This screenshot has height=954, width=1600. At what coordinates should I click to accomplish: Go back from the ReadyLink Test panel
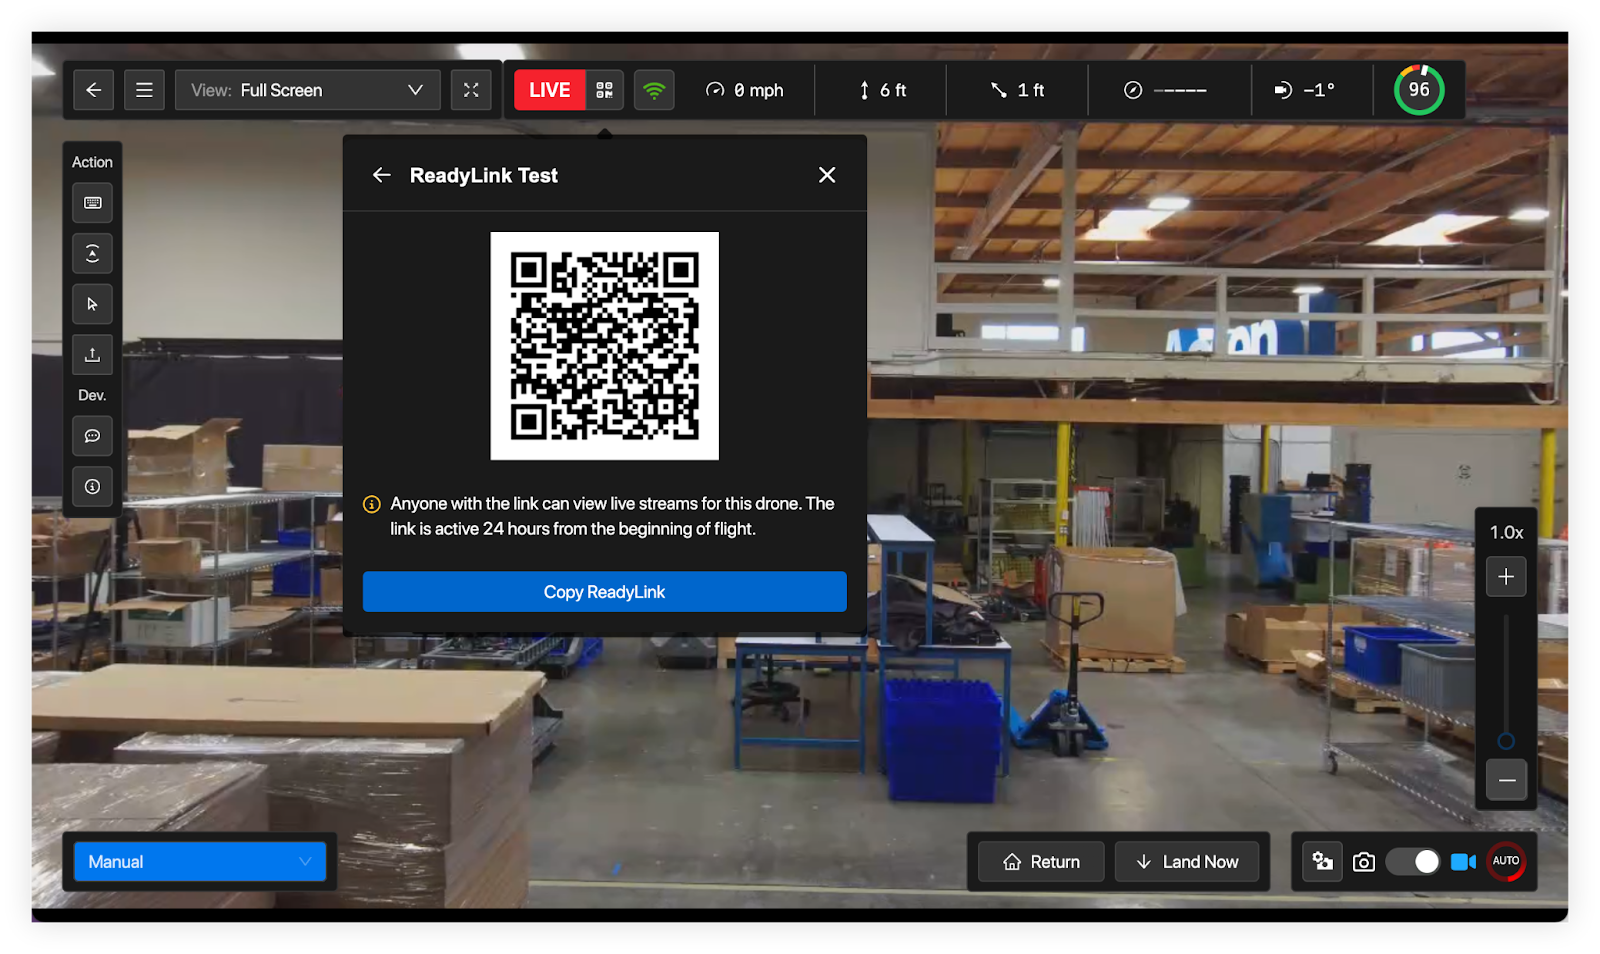tap(381, 175)
